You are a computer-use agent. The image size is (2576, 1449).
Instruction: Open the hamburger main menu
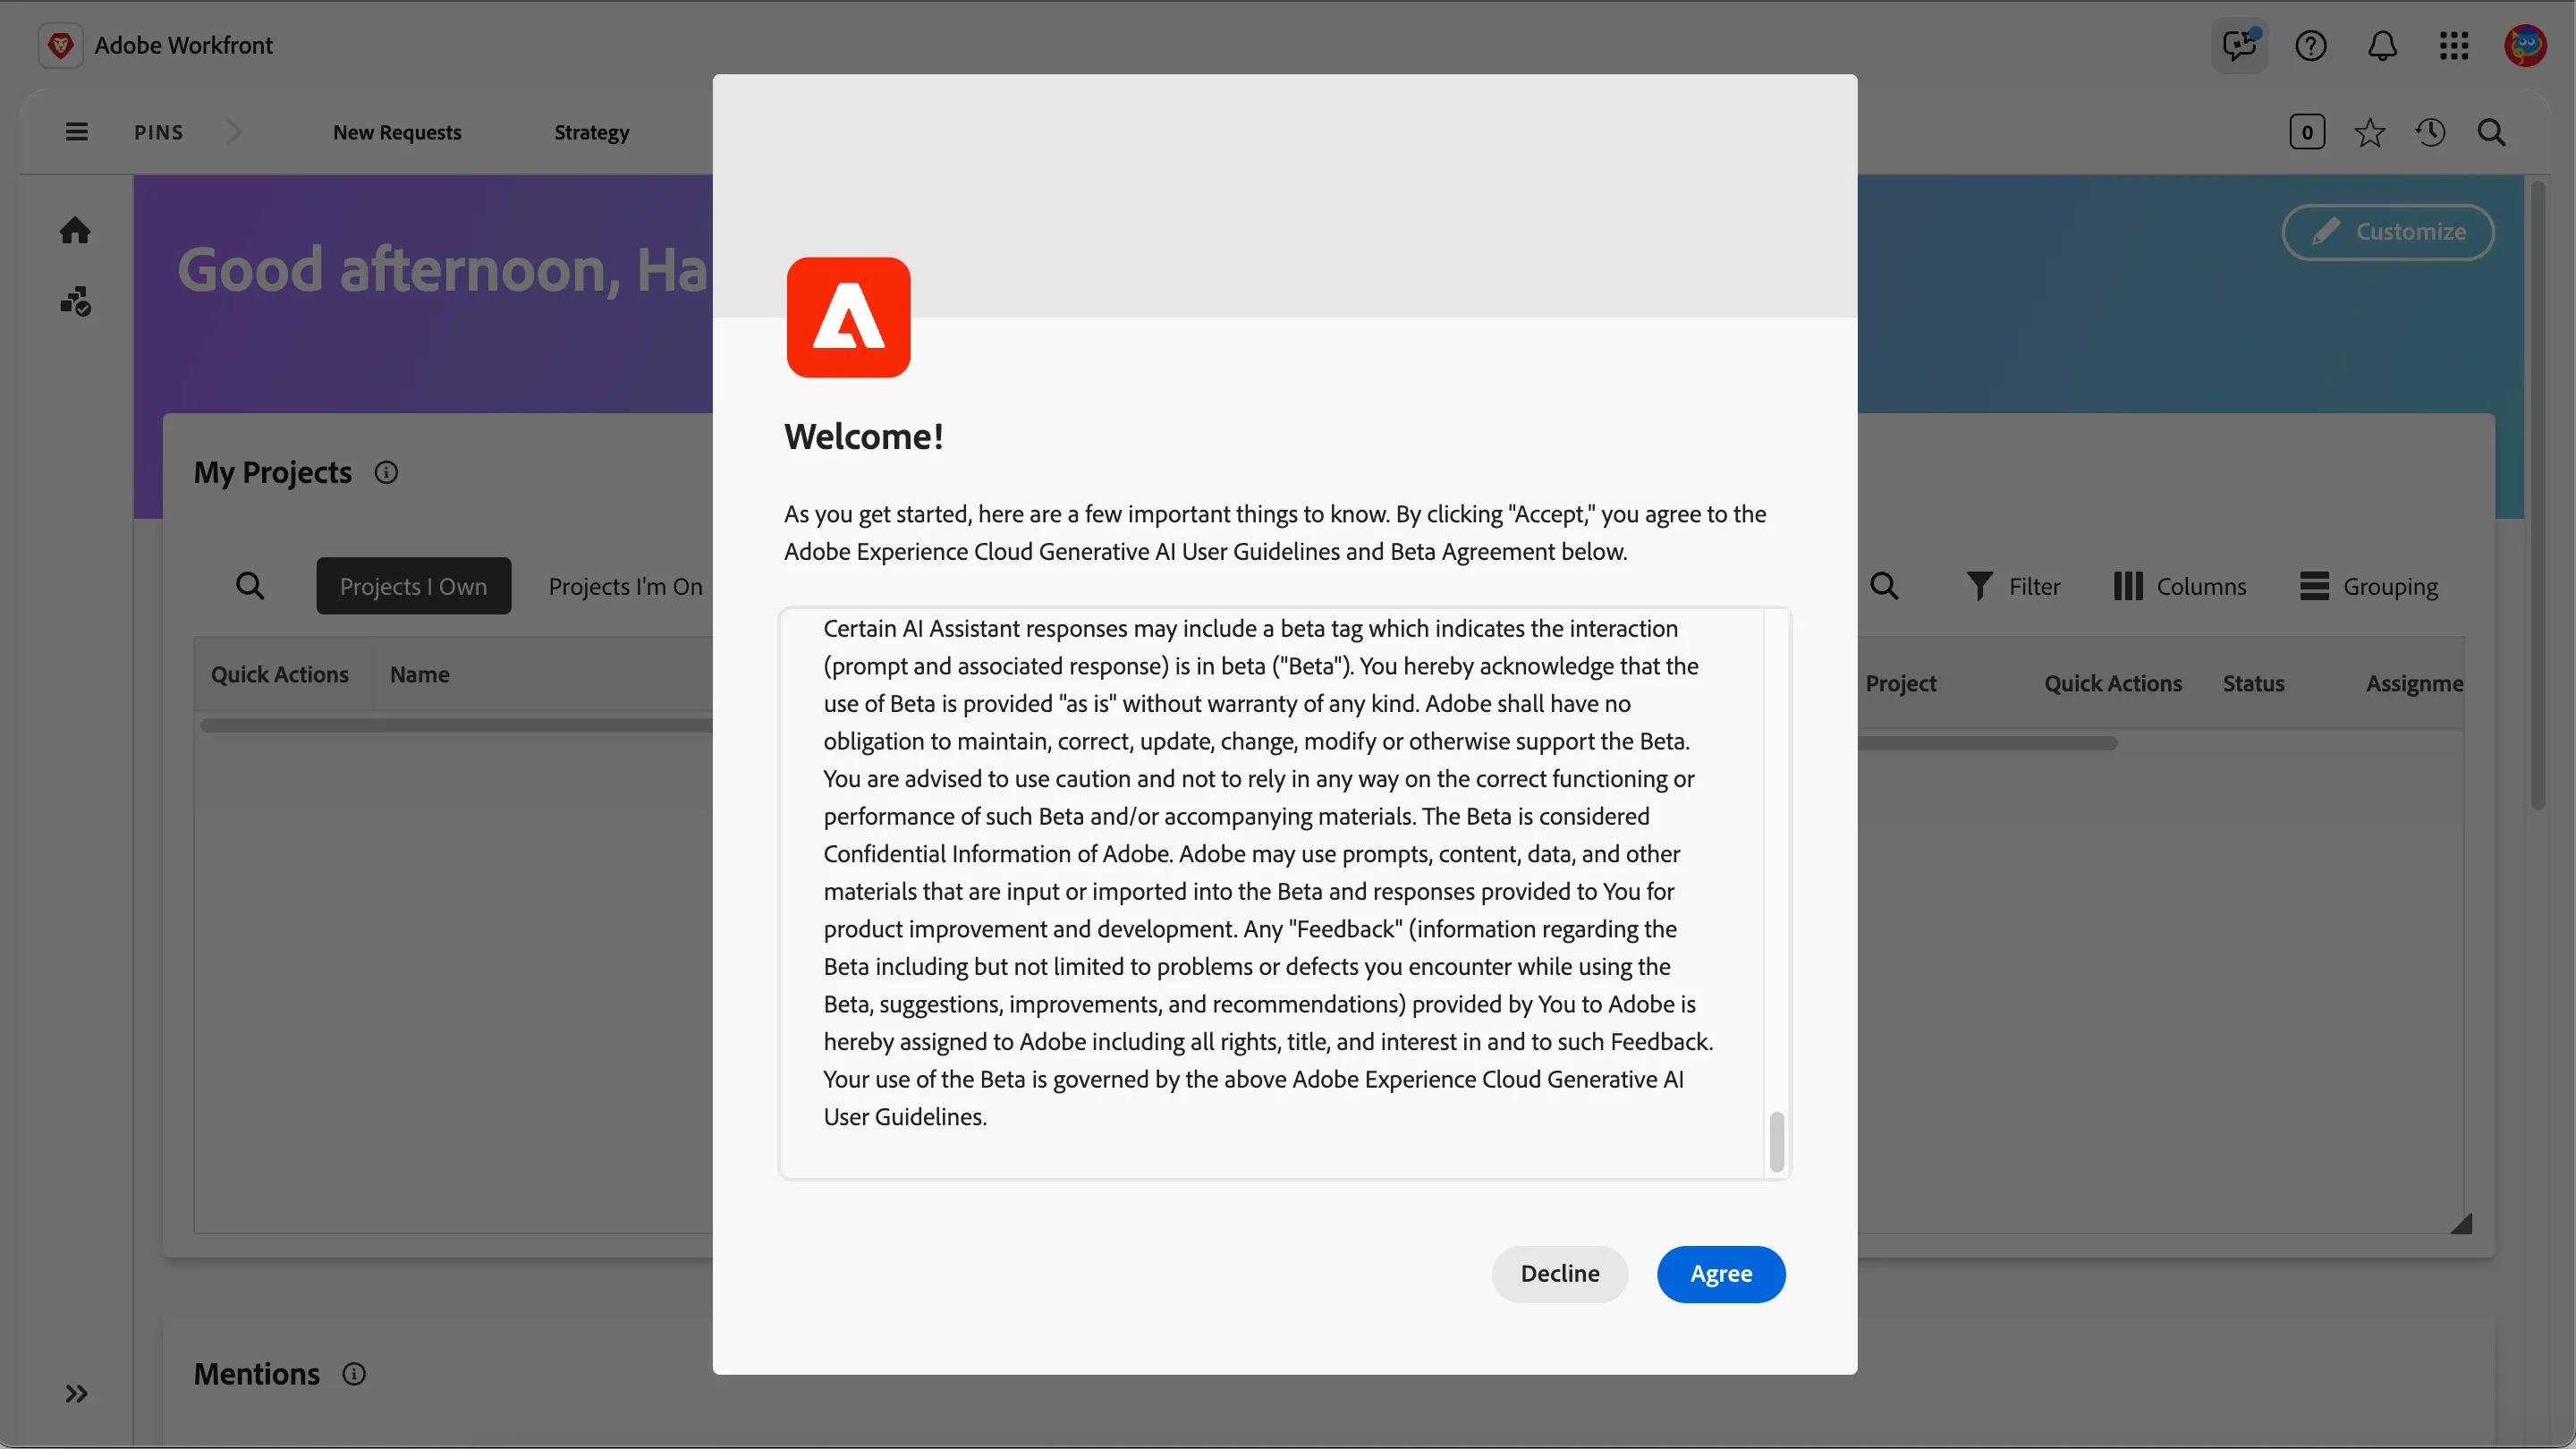tap(76, 132)
